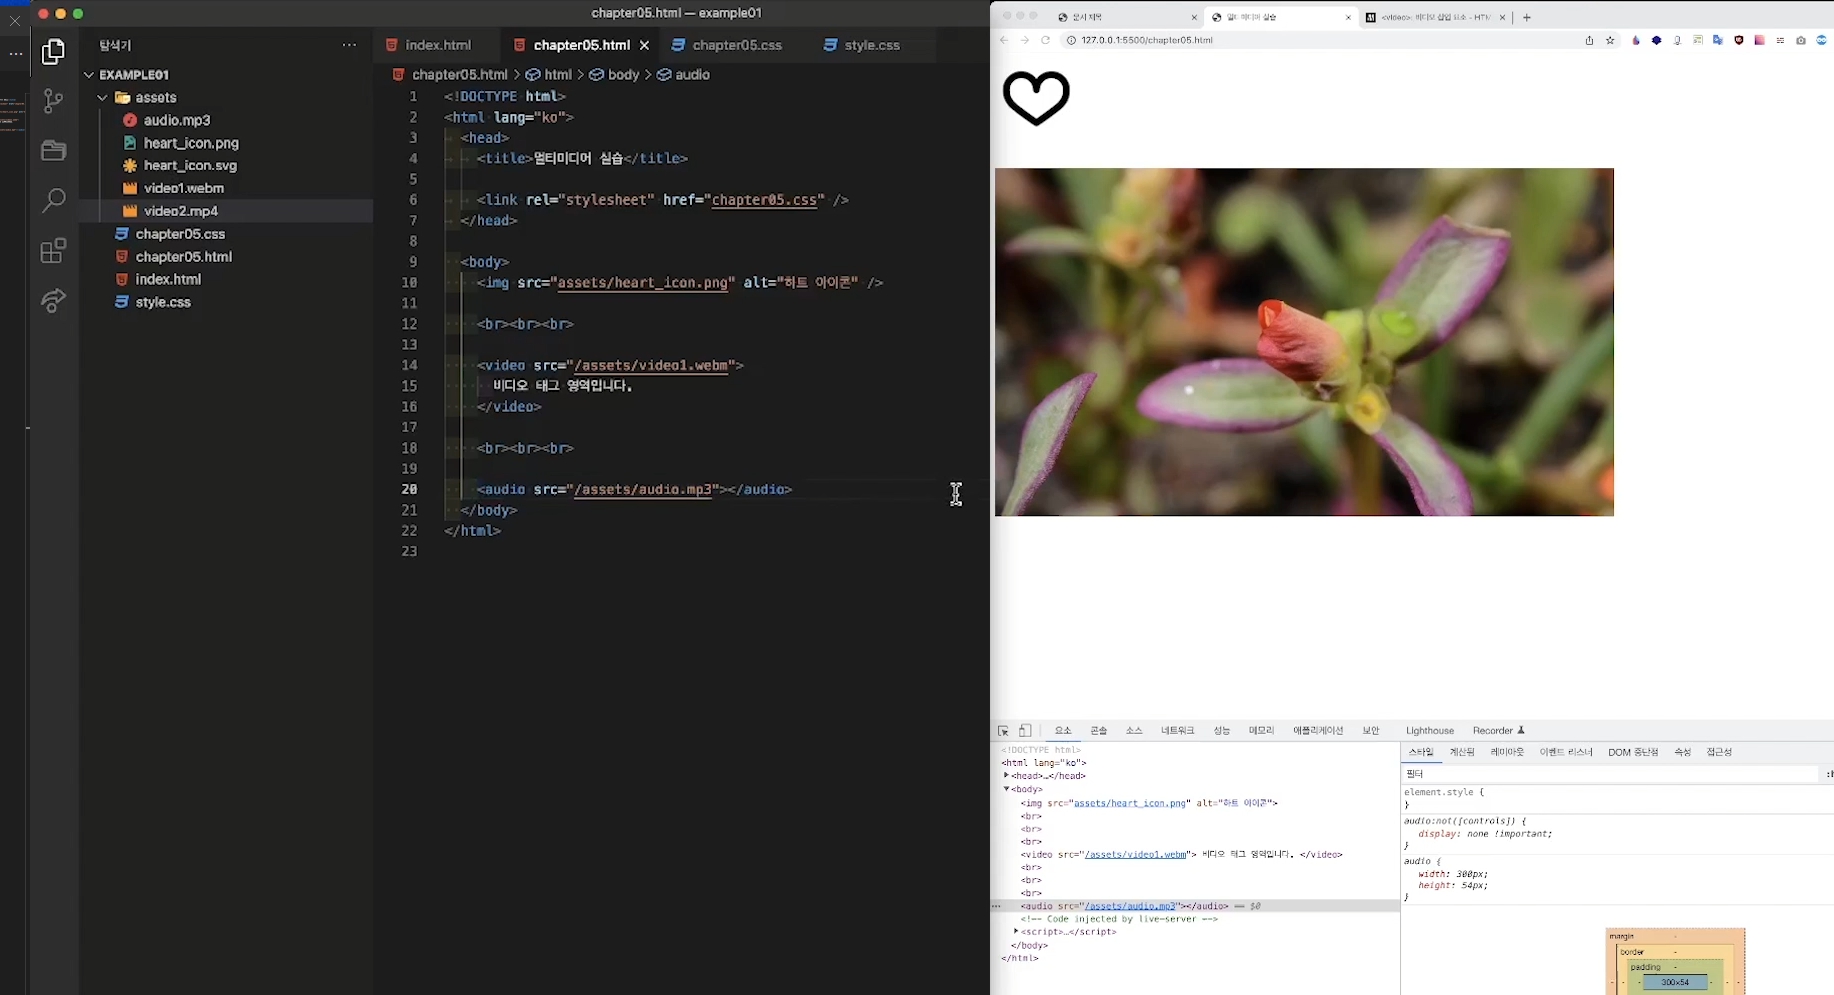
Task: Click the 필터 styles filter field
Action: 1610,774
